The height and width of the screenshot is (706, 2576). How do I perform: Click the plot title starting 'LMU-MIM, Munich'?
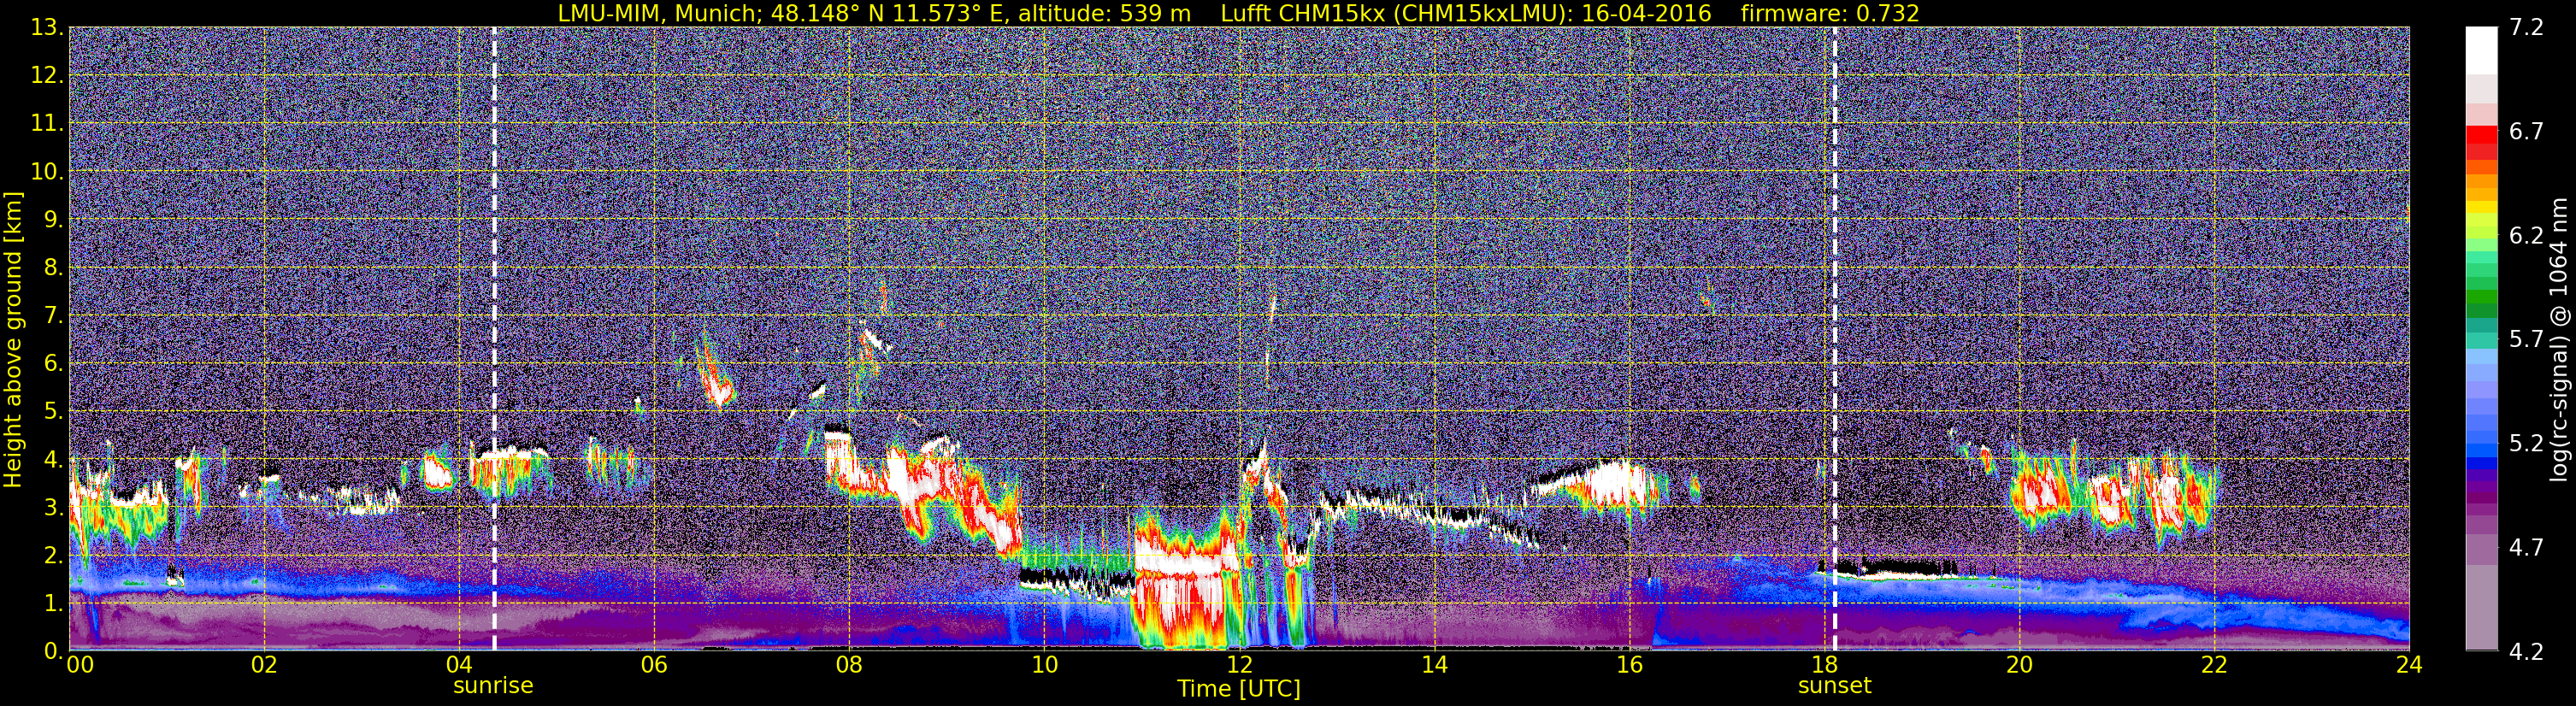1239,13
